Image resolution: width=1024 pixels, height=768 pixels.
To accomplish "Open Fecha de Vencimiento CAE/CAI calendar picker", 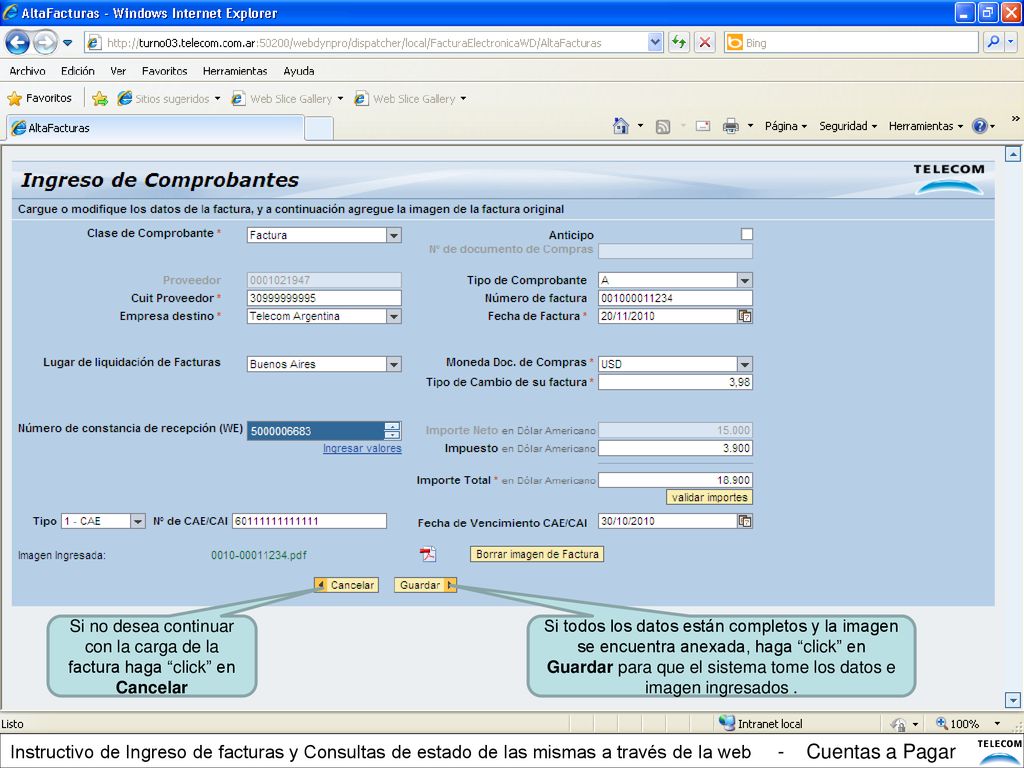I will point(744,521).
